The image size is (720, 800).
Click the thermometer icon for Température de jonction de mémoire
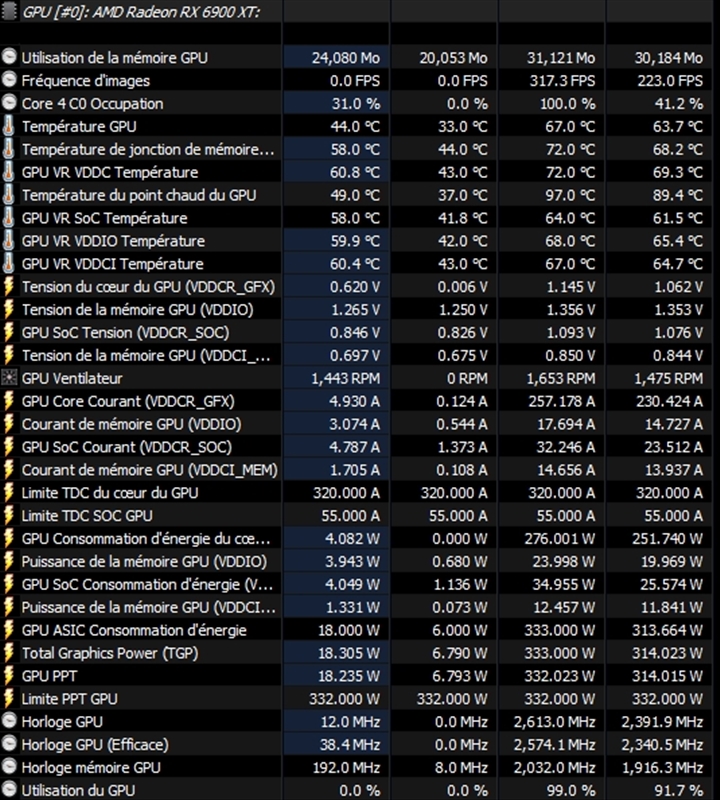coord(9,149)
